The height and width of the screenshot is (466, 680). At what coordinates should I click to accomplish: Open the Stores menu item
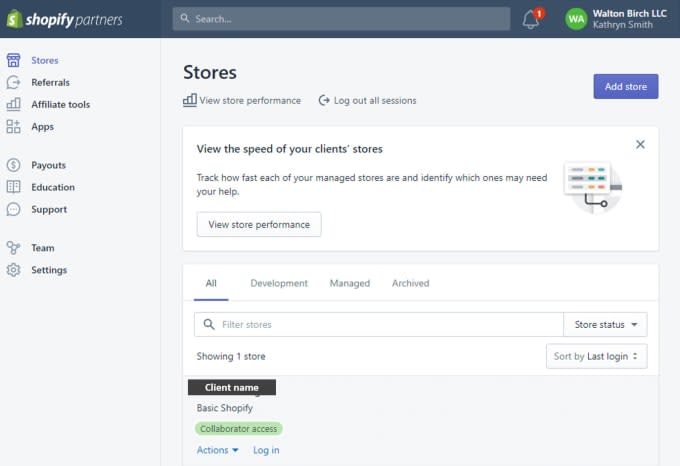(x=45, y=60)
